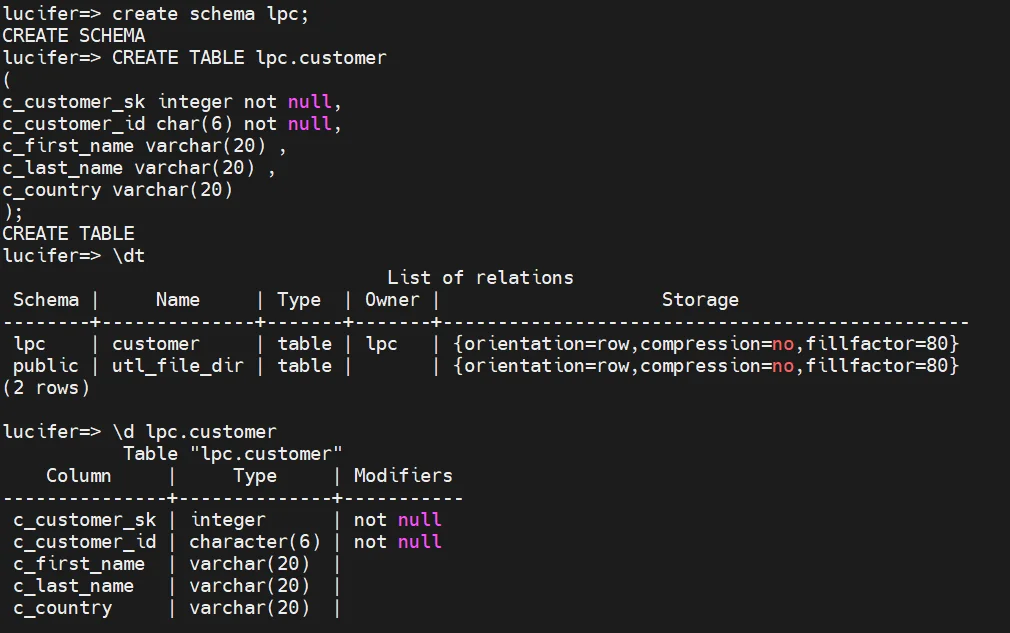Click the 'Storage' column header

click(x=700, y=300)
